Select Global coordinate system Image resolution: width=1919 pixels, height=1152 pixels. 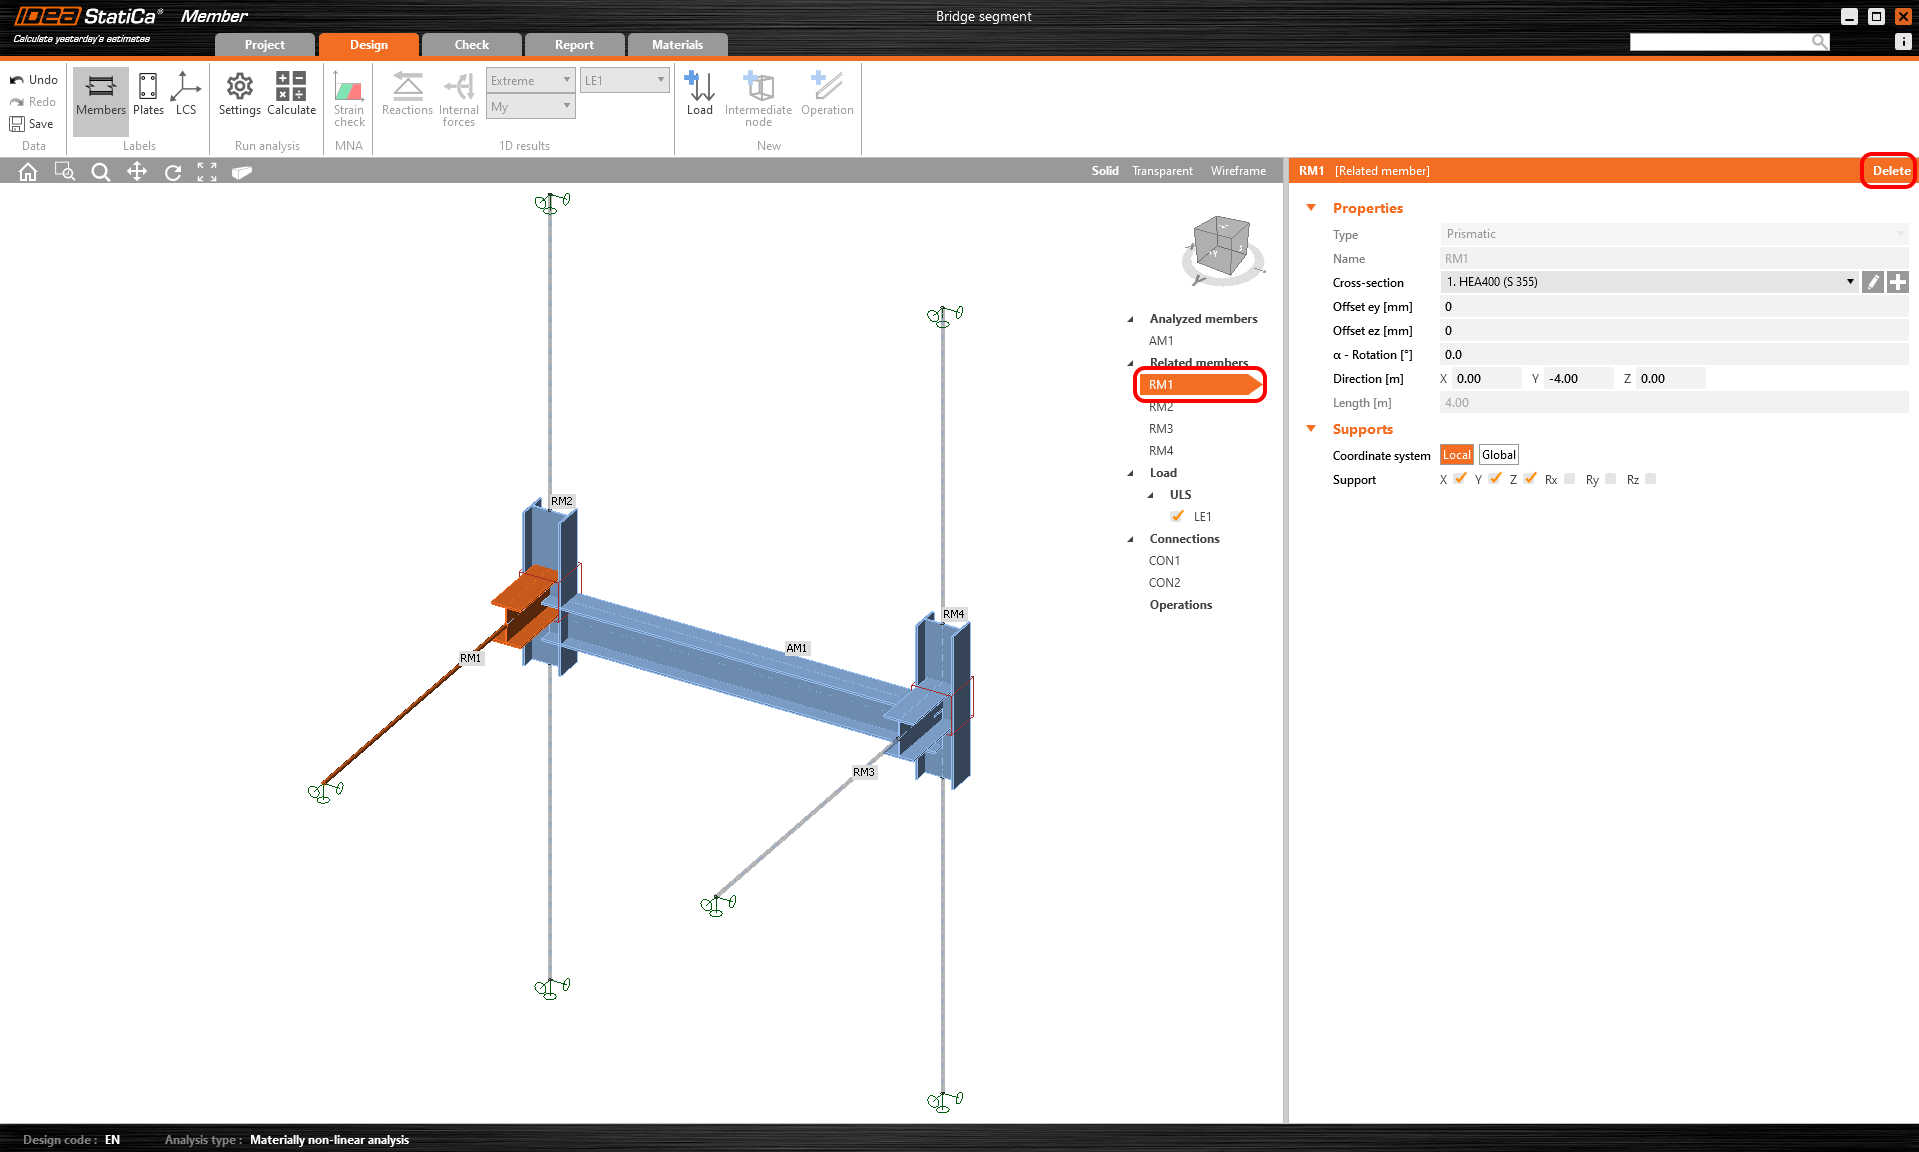click(x=1498, y=455)
